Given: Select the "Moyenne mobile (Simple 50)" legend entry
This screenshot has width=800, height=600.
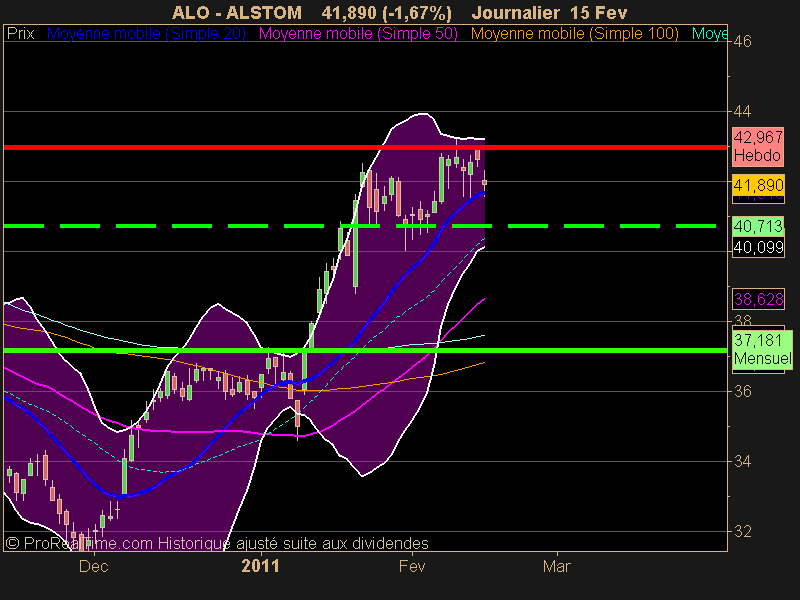Looking at the screenshot, I should tap(358, 34).
